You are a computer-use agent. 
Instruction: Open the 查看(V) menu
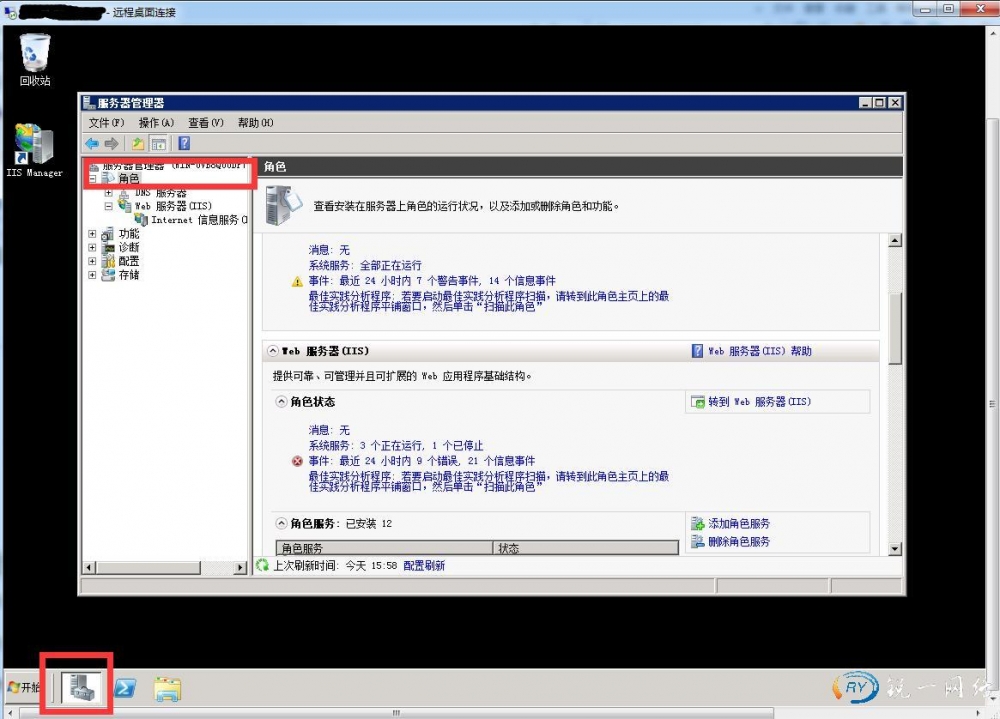click(205, 123)
